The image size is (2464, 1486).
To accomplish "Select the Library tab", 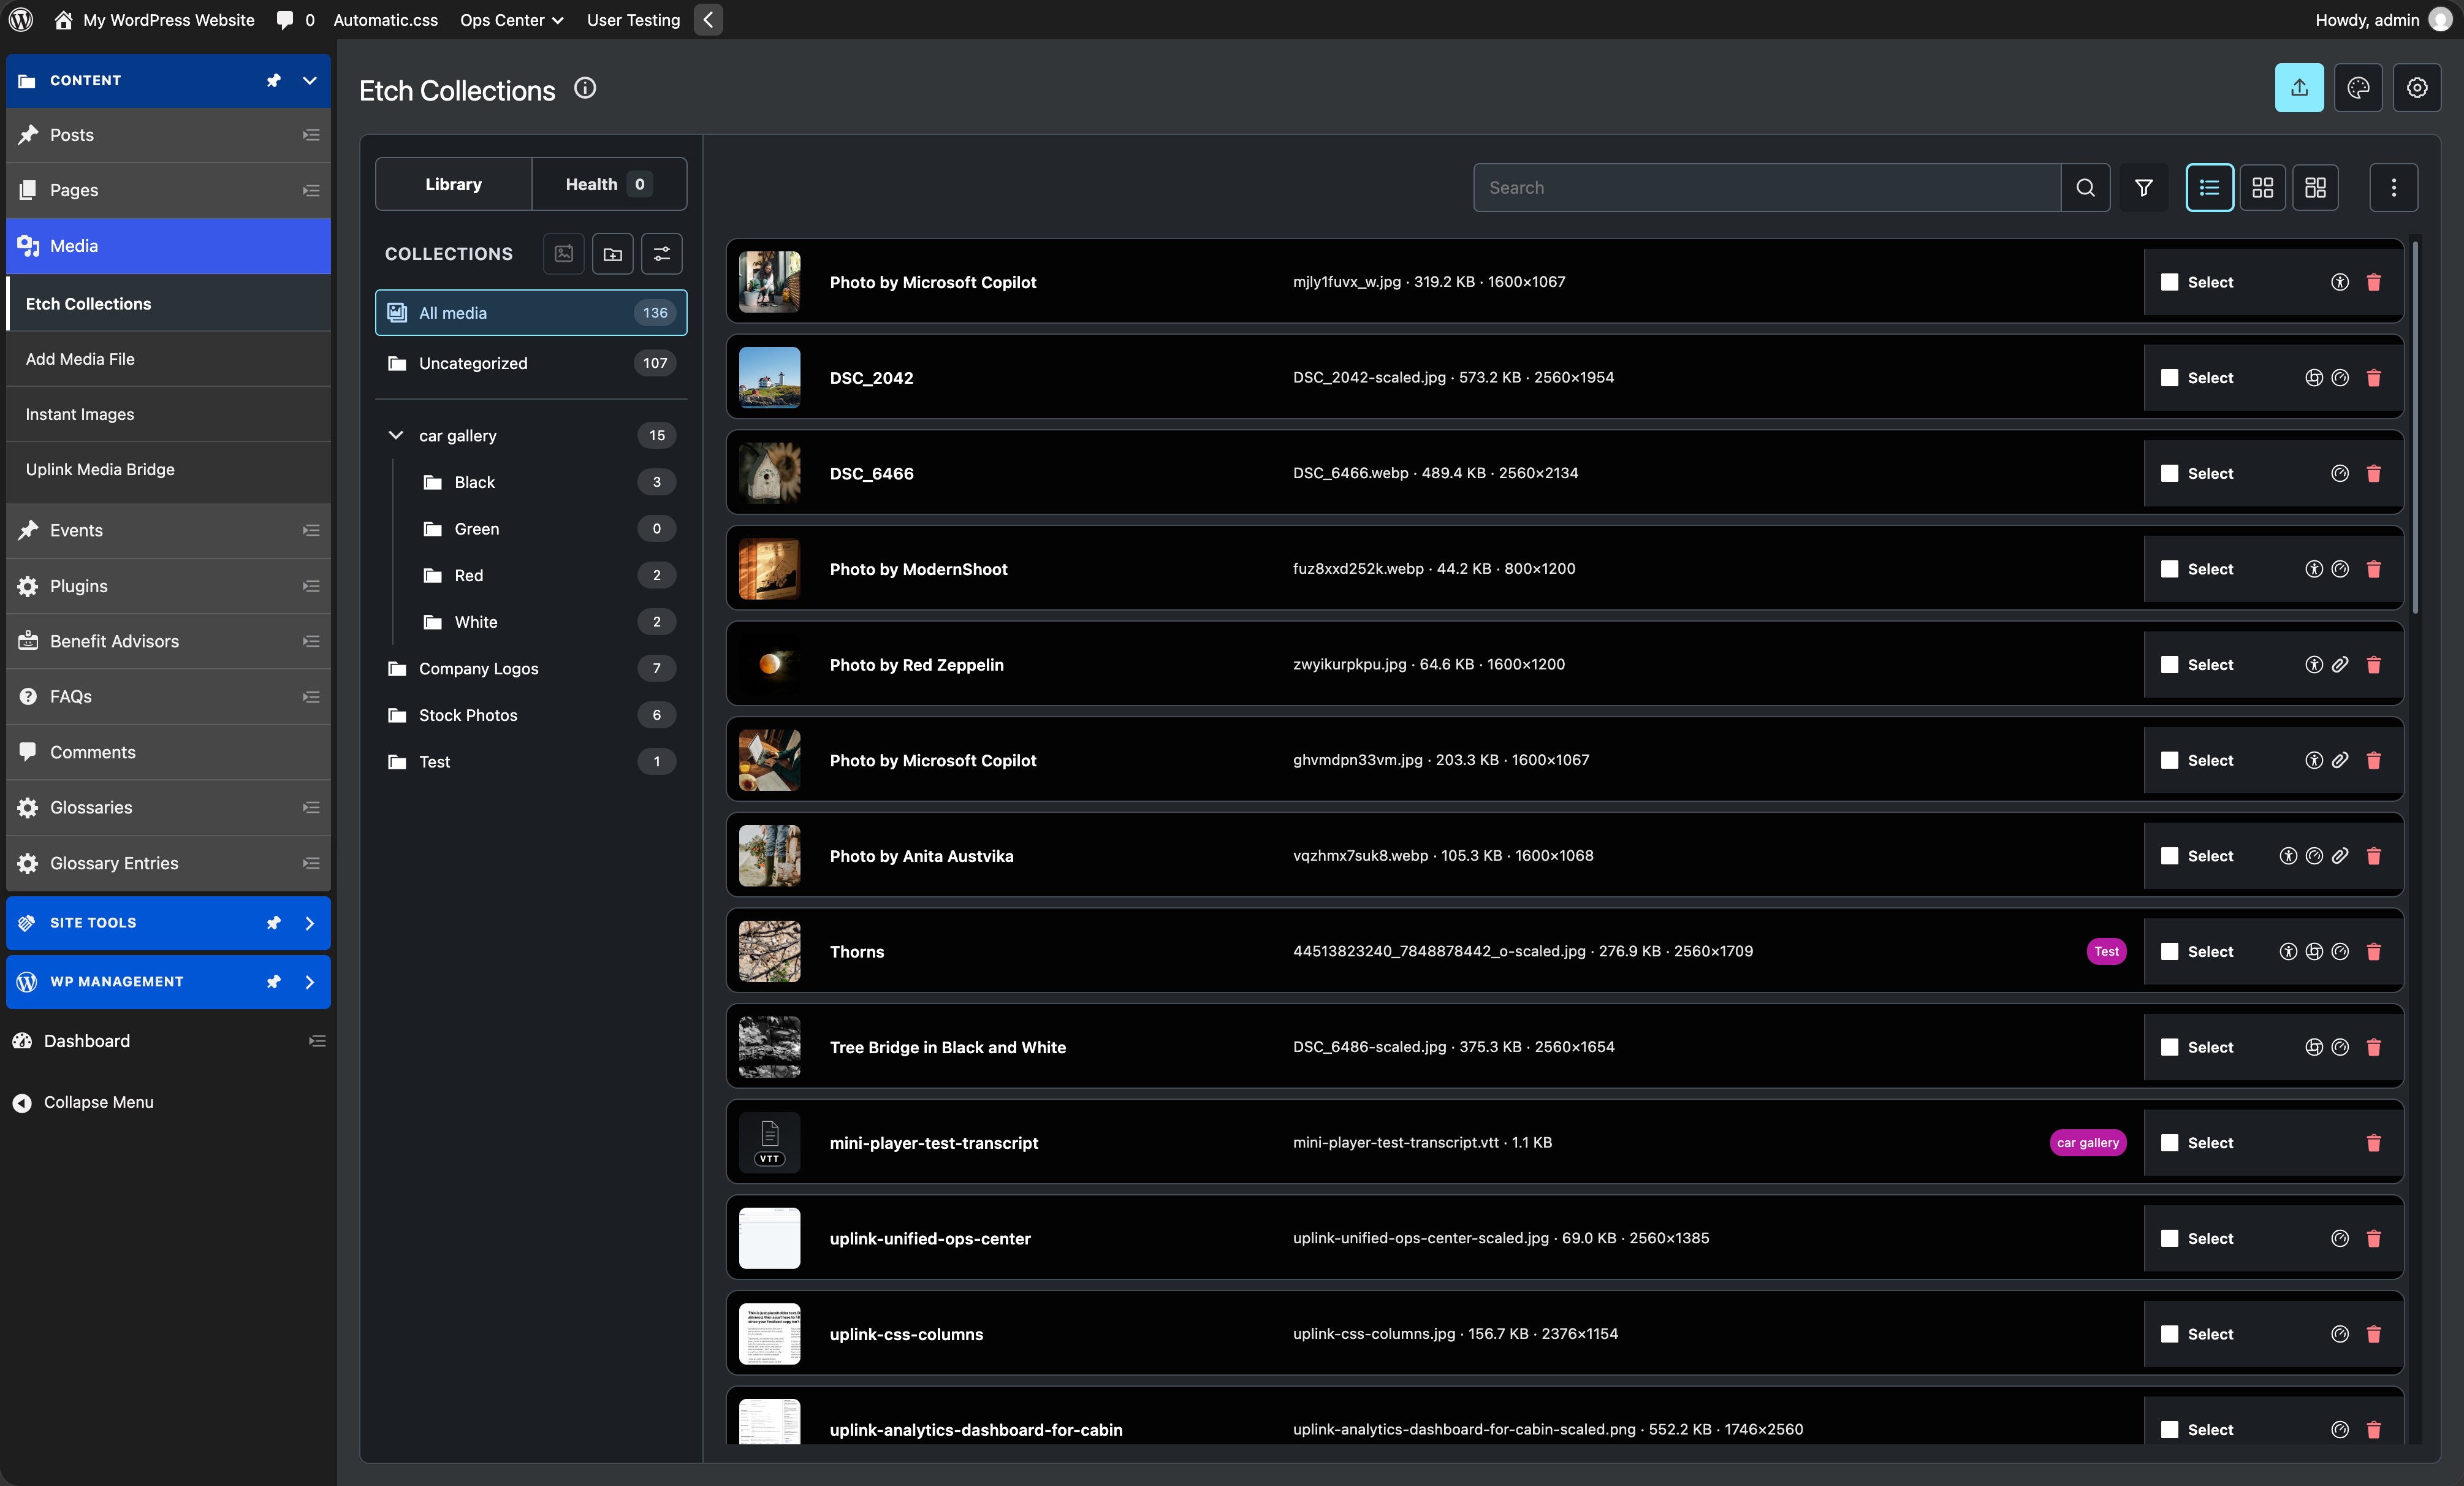I will 453,184.
